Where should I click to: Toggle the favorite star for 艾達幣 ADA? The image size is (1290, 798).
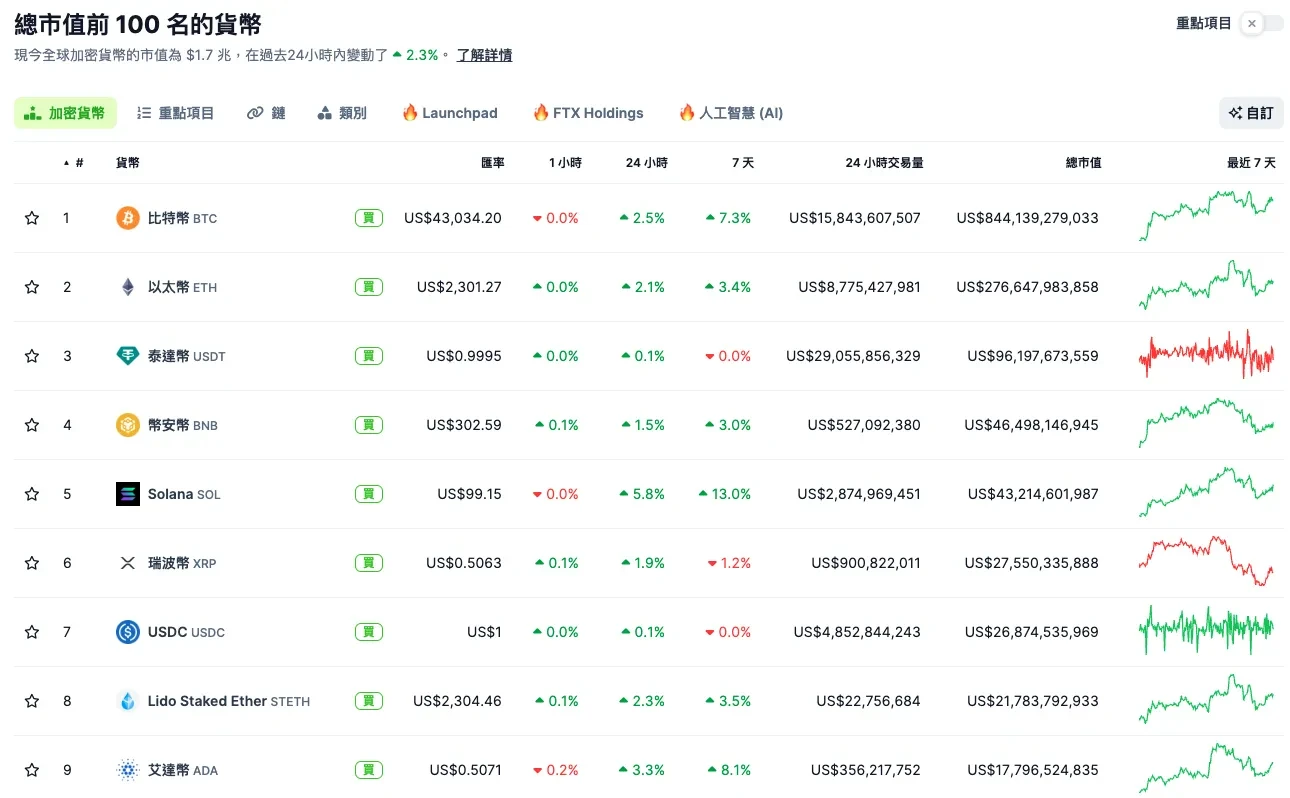coord(31,770)
